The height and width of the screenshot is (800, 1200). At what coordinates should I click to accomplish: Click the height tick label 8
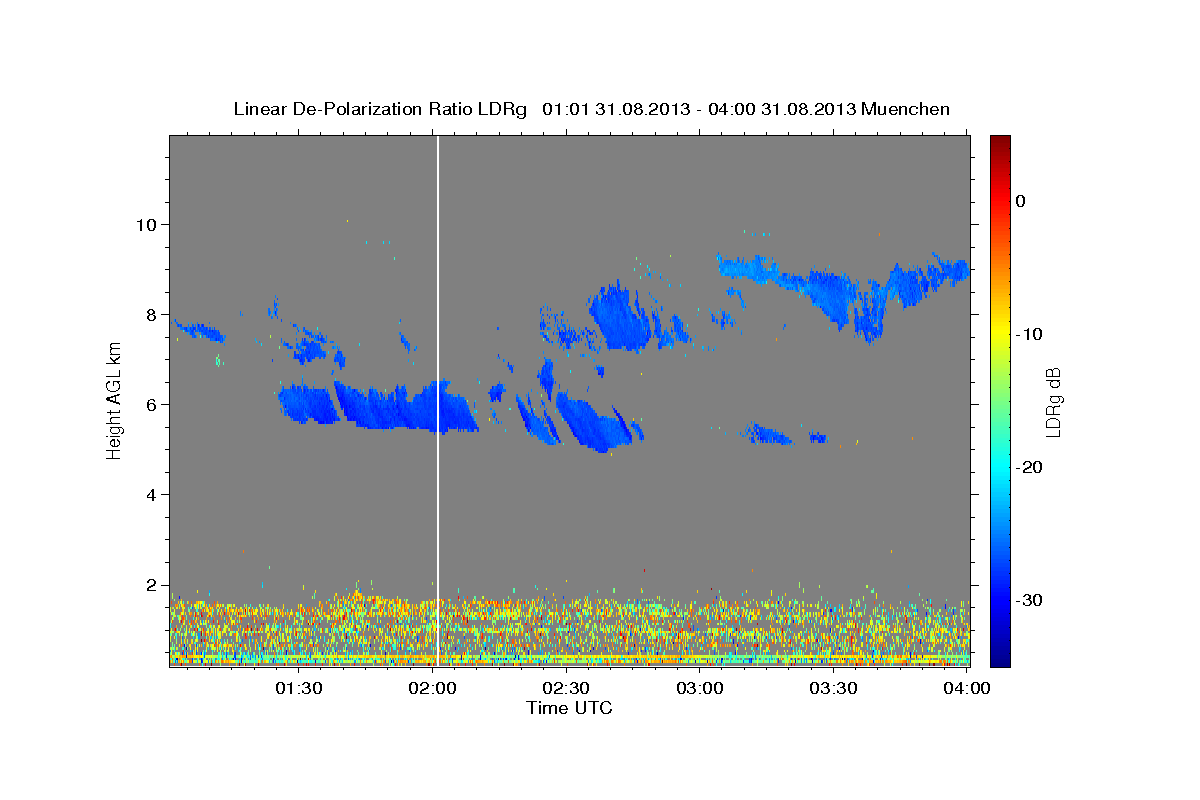151,314
